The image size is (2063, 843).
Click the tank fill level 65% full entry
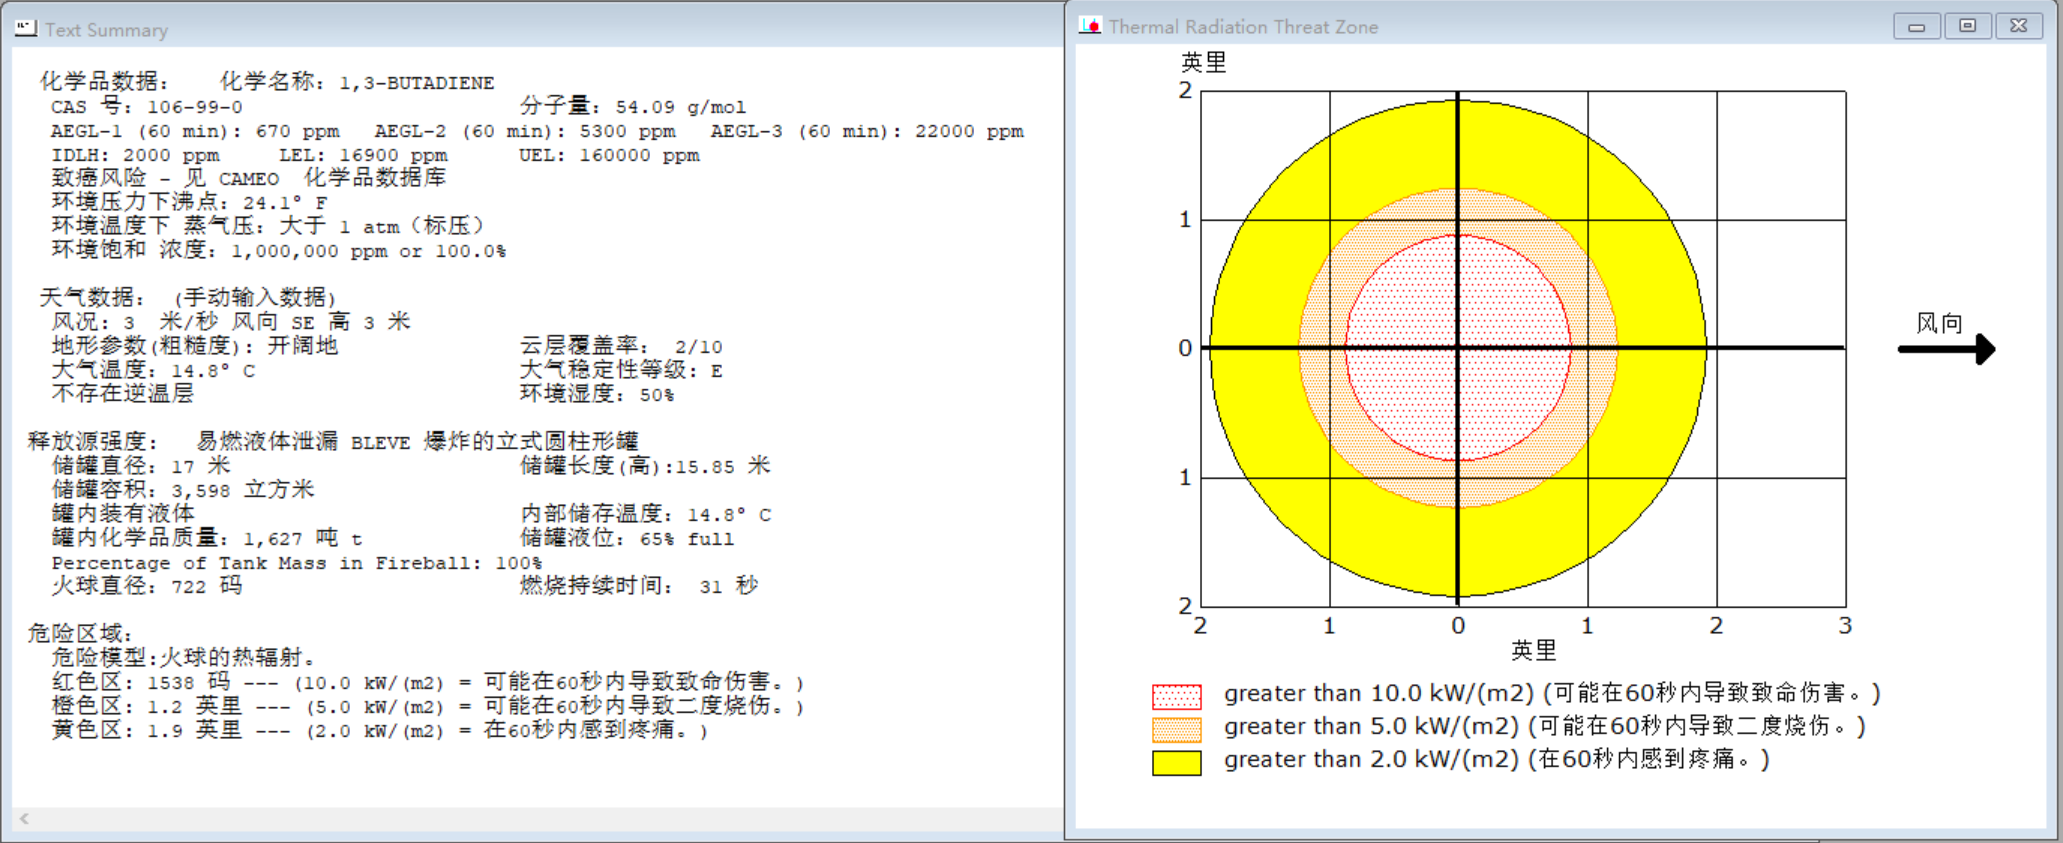pos(627,538)
